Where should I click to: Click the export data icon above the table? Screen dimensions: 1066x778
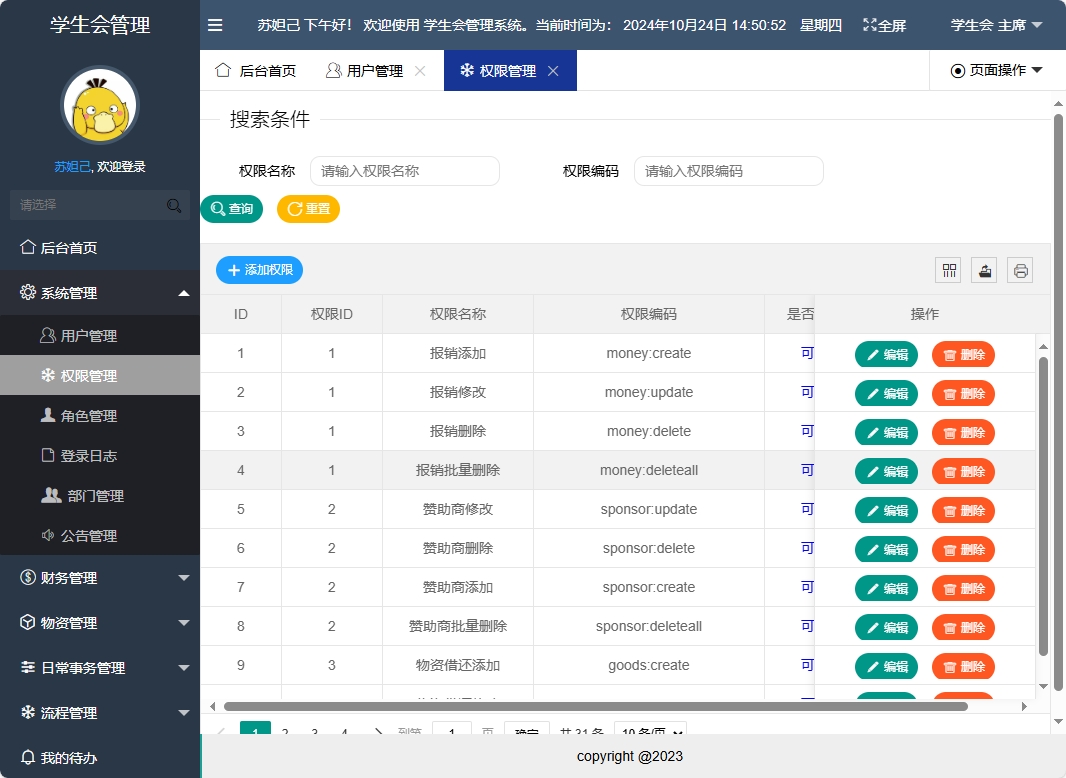pyautogui.click(x=983, y=269)
